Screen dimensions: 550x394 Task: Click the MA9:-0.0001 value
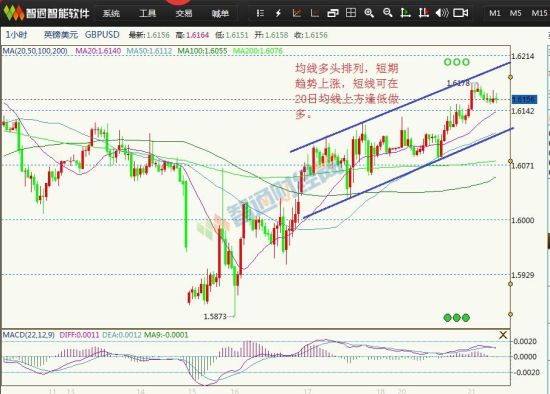166,335
